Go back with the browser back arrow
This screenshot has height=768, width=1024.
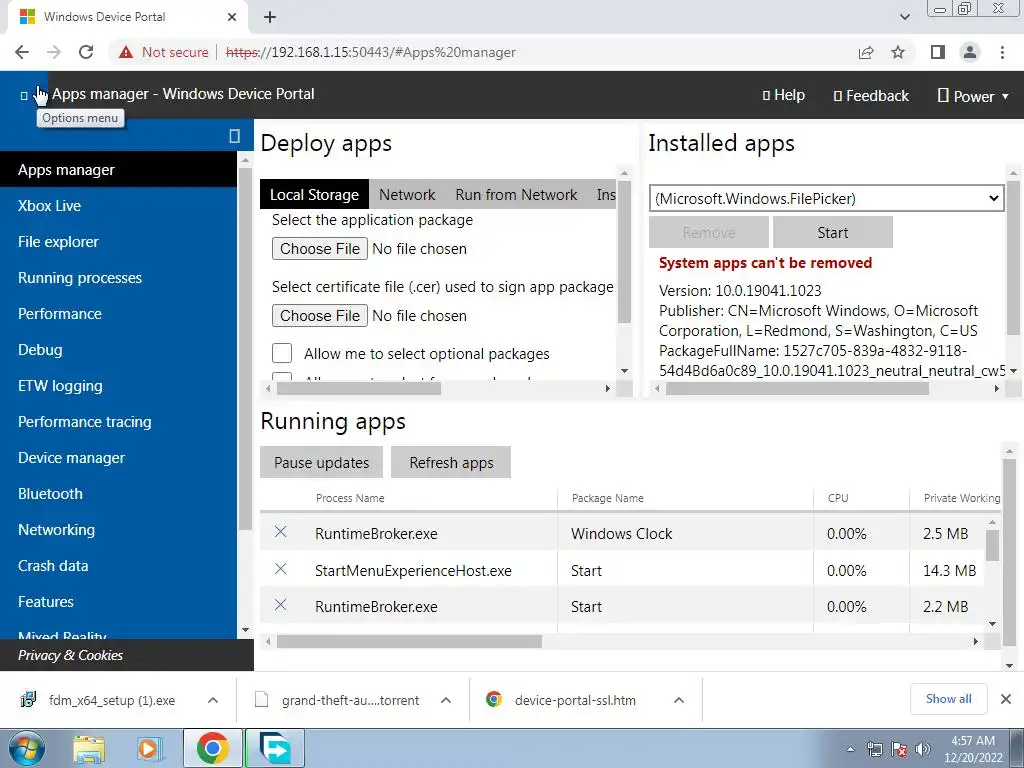point(22,52)
